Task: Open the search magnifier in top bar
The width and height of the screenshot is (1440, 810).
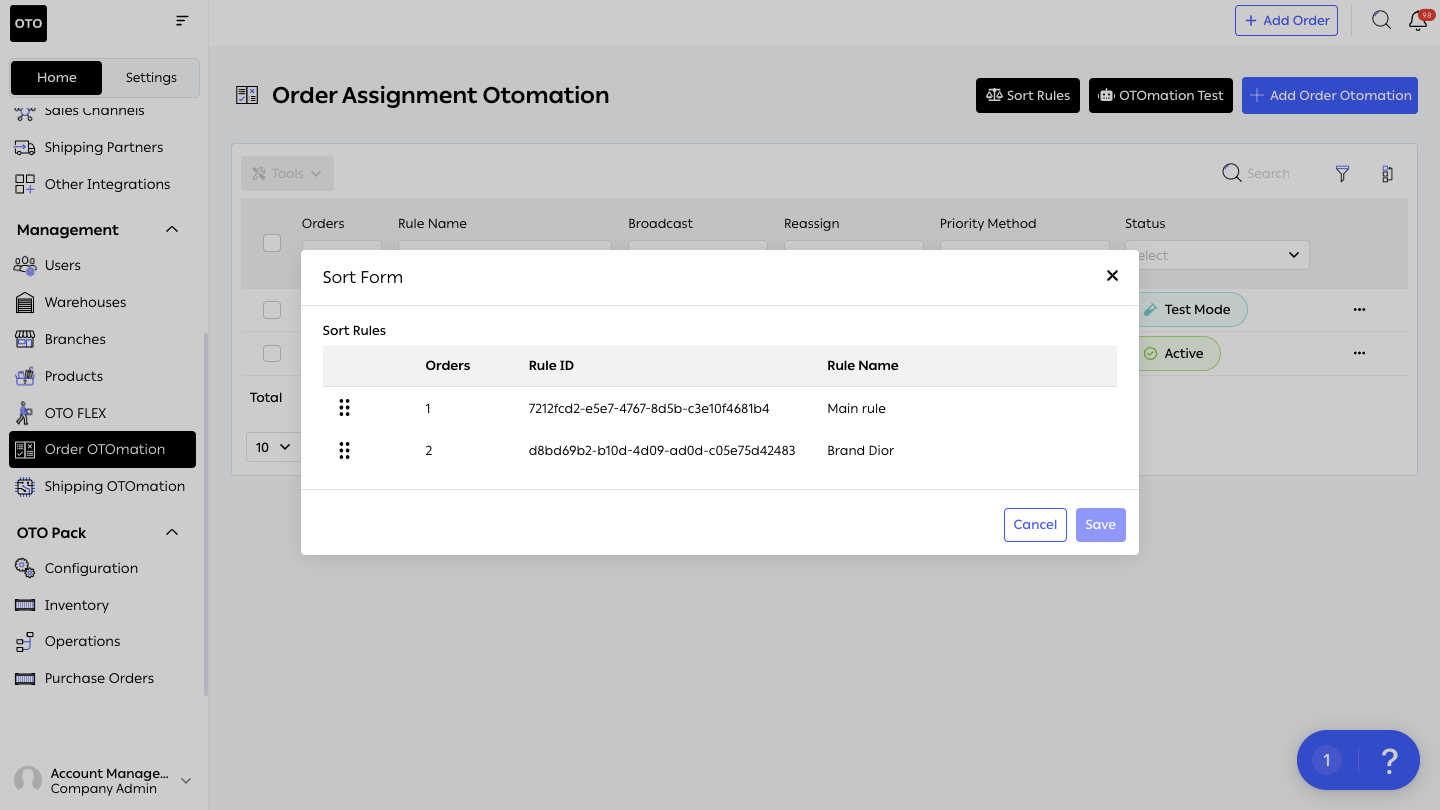Action: [1381, 20]
